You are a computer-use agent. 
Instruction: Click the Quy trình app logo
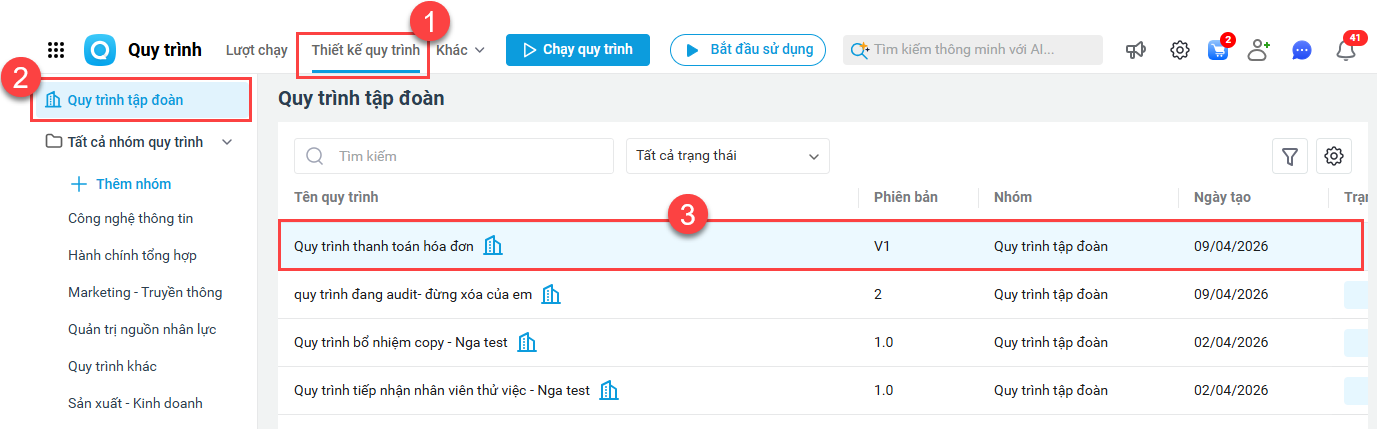click(100, 50)
